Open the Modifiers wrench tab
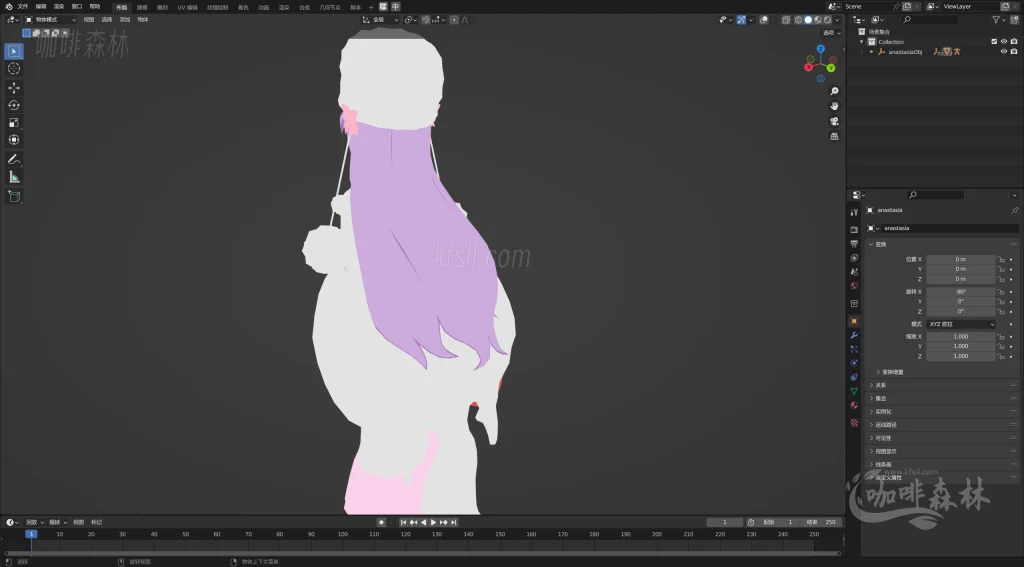 coord(854,335)
